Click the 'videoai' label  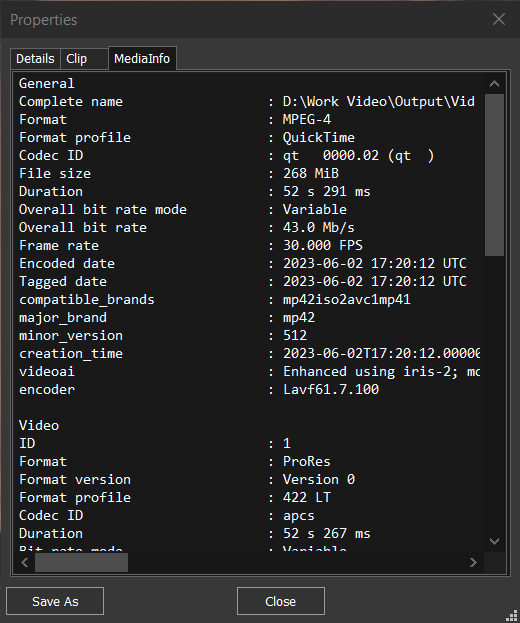coord(46,372)
